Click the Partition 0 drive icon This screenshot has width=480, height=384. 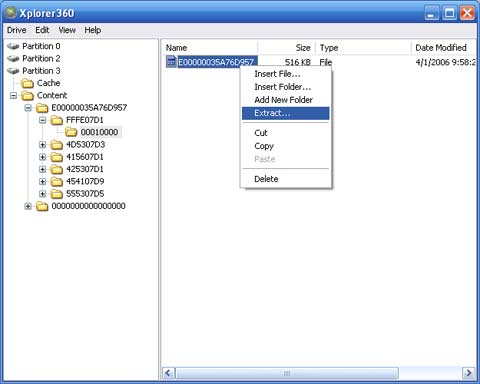point(13,46)
